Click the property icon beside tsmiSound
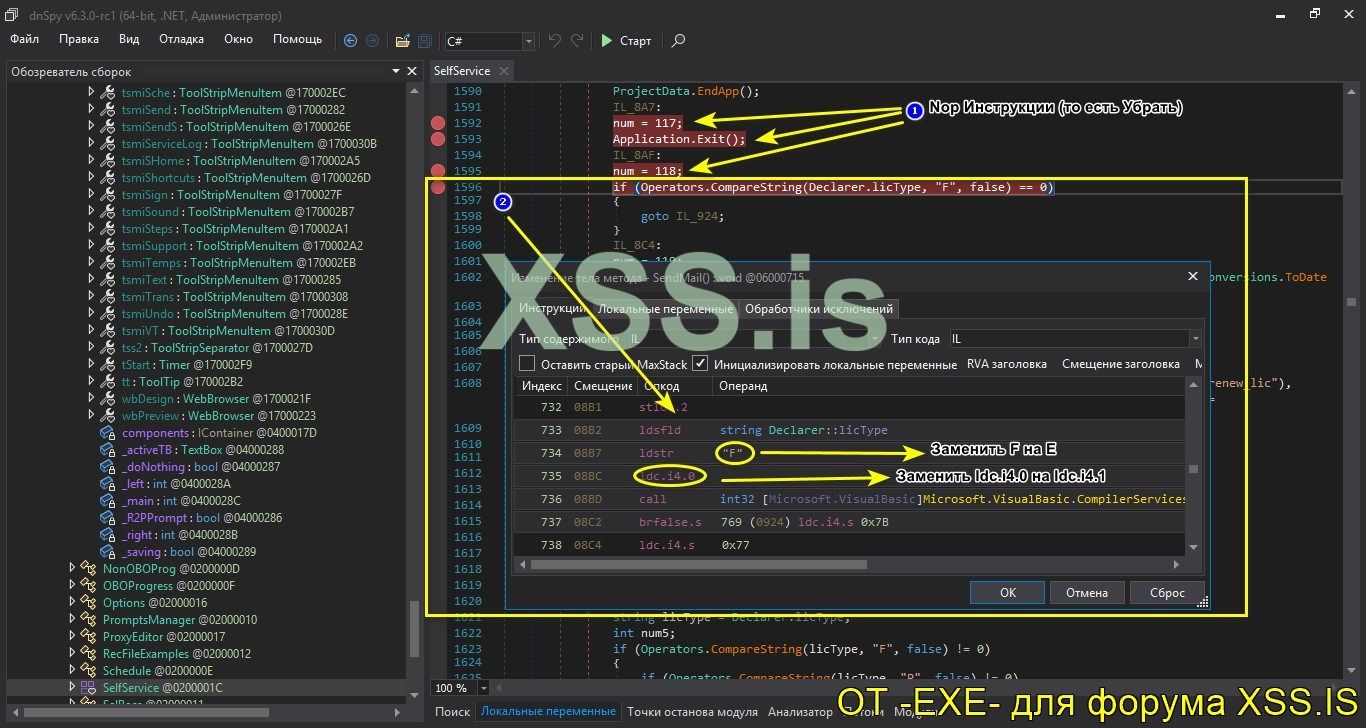Image resolution: width=1366 pixels, height=728 pixels. pos(109,212)
